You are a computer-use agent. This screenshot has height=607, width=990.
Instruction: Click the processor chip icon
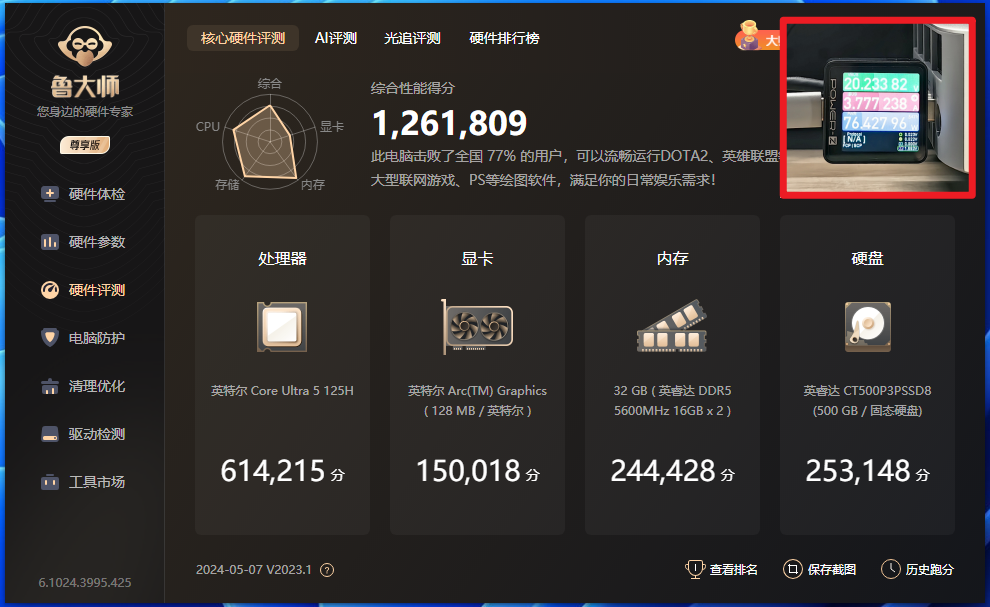click(282, 327)
